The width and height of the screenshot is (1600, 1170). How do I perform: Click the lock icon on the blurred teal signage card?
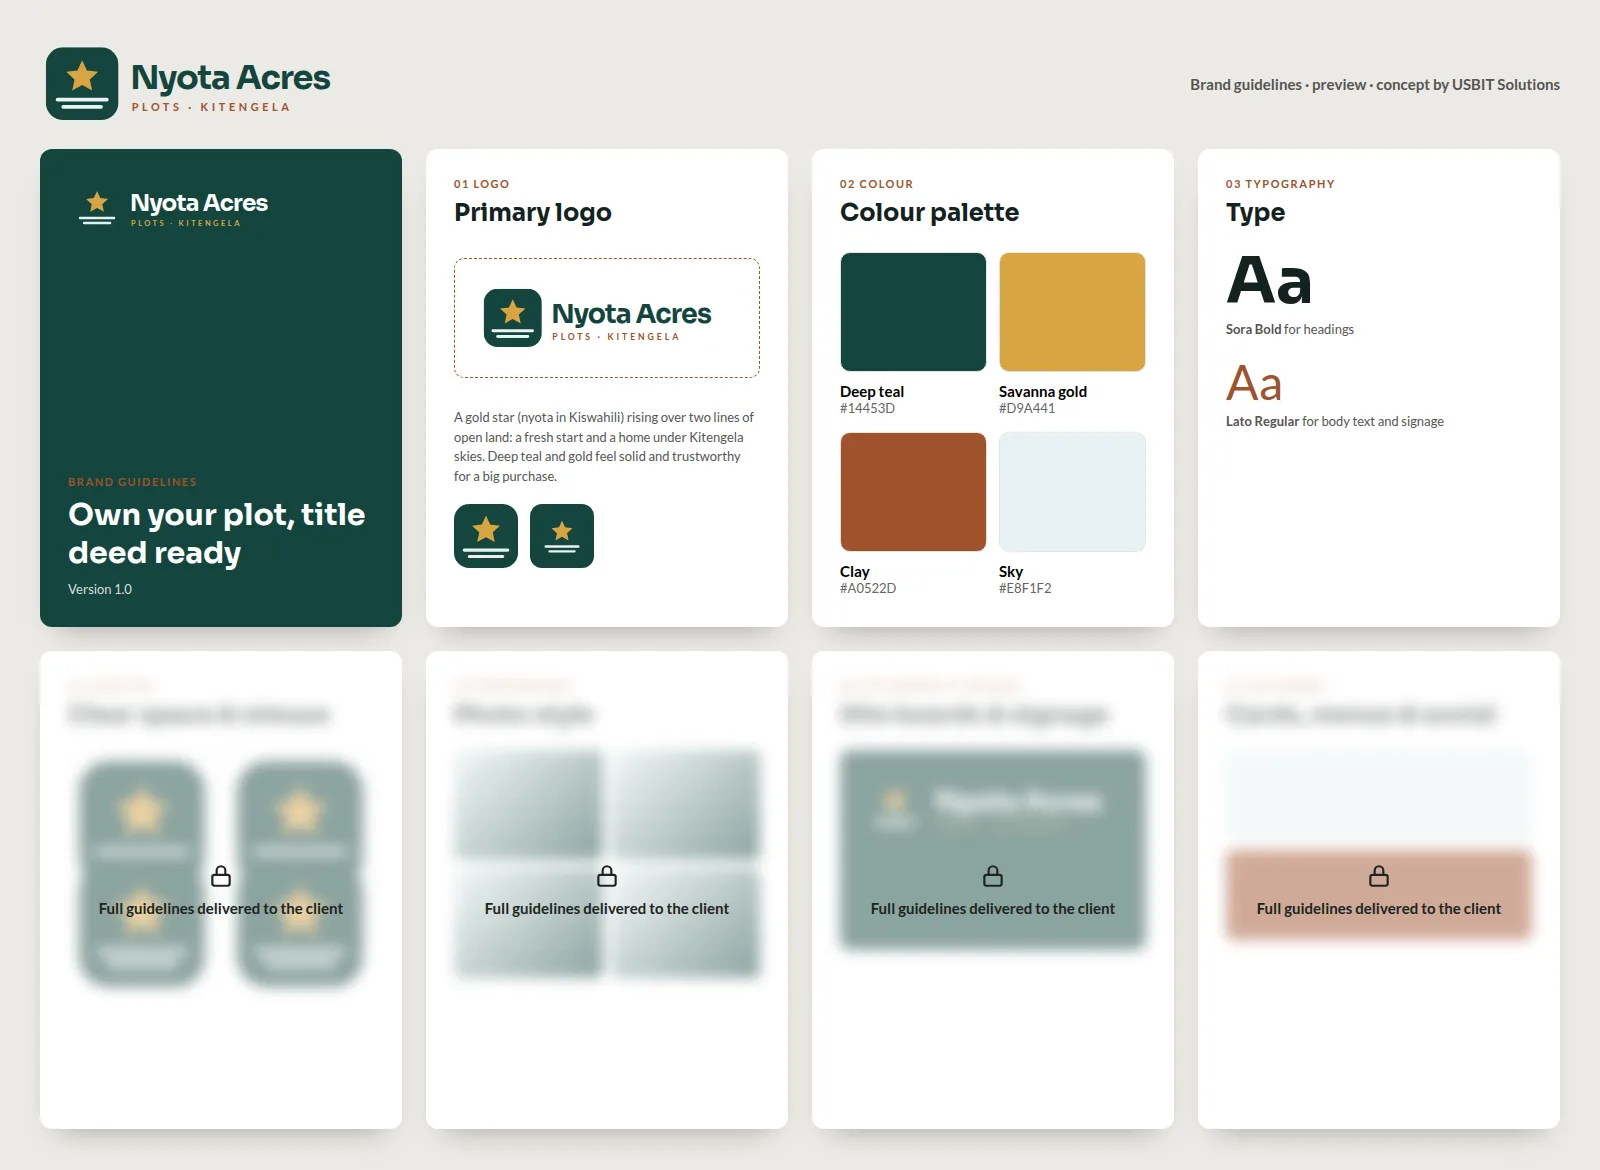click(993, 877)
